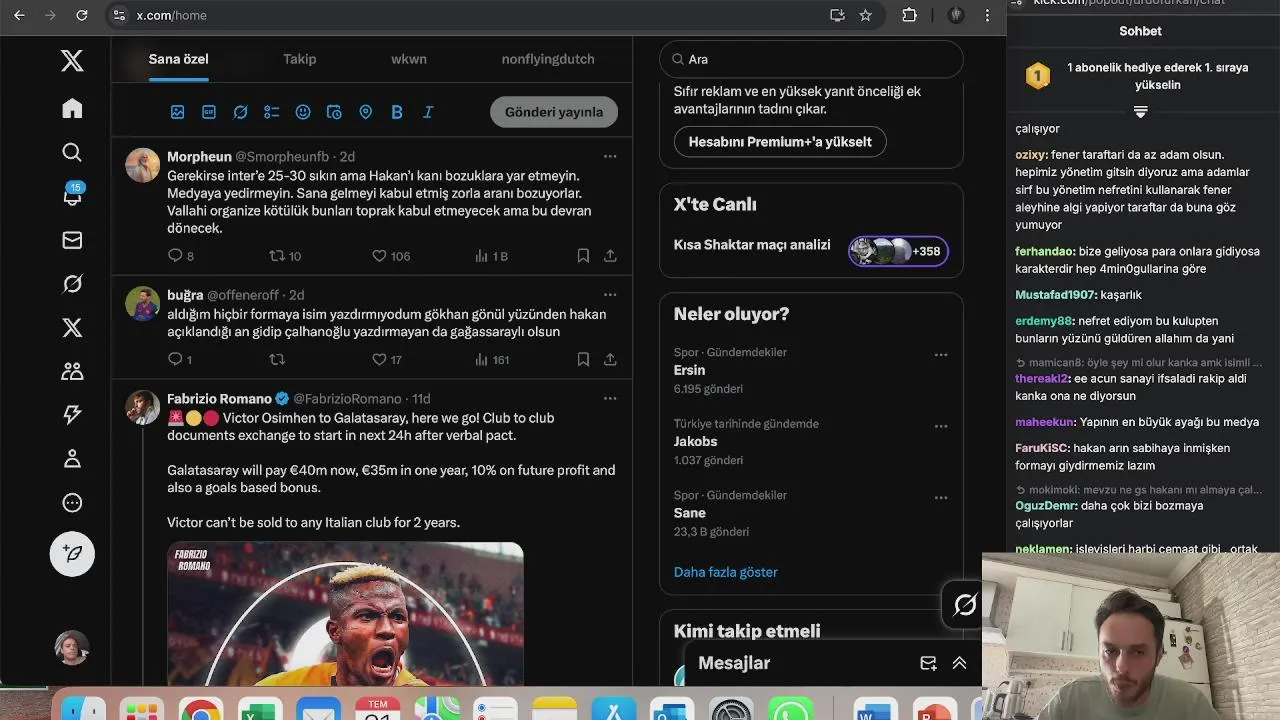Viewport: 1280px width, 720px height.
Task: Open options for Ersin trend
Action: [941, 355]
